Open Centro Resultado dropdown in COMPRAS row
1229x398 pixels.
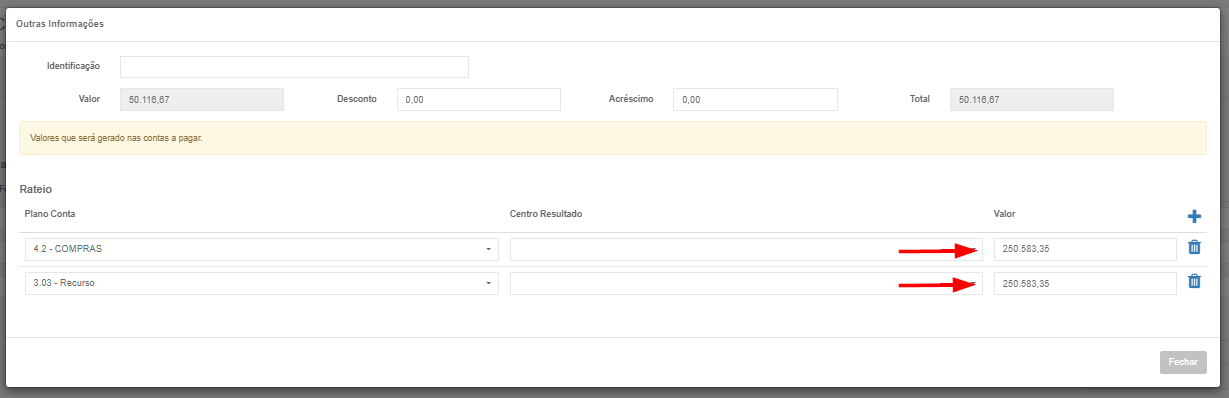tap(746, 249)
